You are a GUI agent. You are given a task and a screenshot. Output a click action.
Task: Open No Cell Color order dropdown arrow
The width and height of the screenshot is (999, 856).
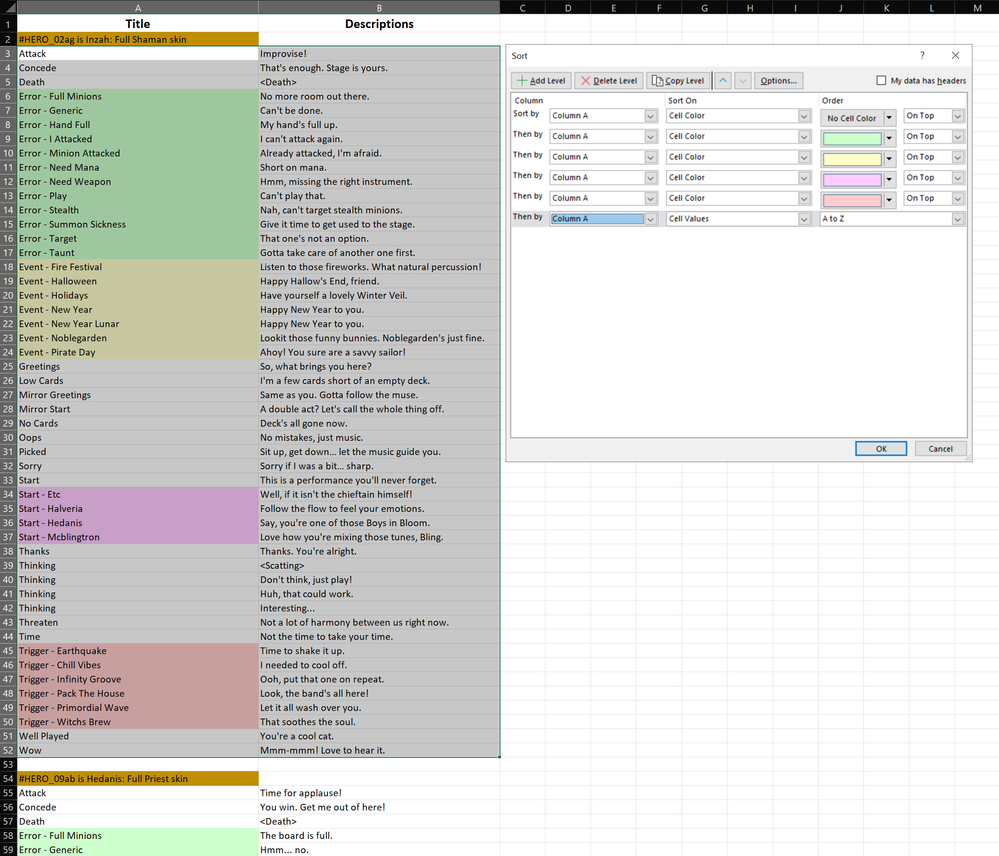click(x=889, y=118)
